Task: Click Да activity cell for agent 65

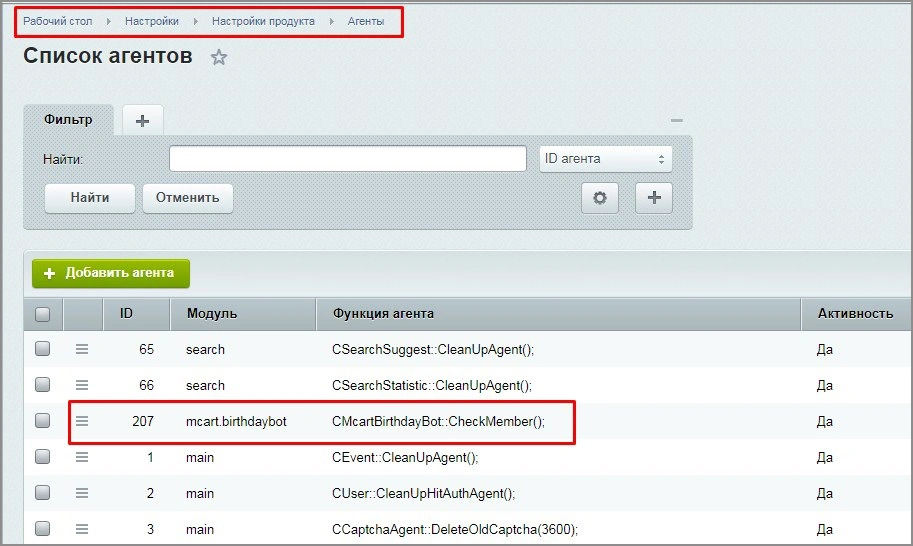Action: click(x=824, y=350)
